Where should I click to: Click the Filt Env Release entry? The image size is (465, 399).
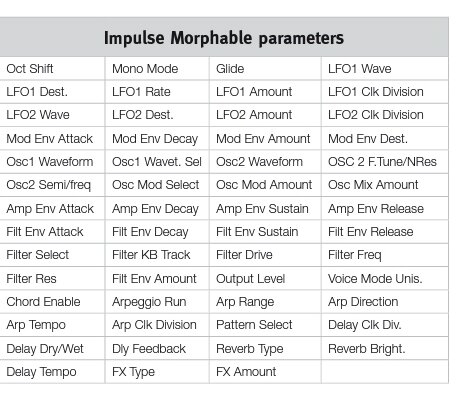pyautogui.click(x=385, y=232)
